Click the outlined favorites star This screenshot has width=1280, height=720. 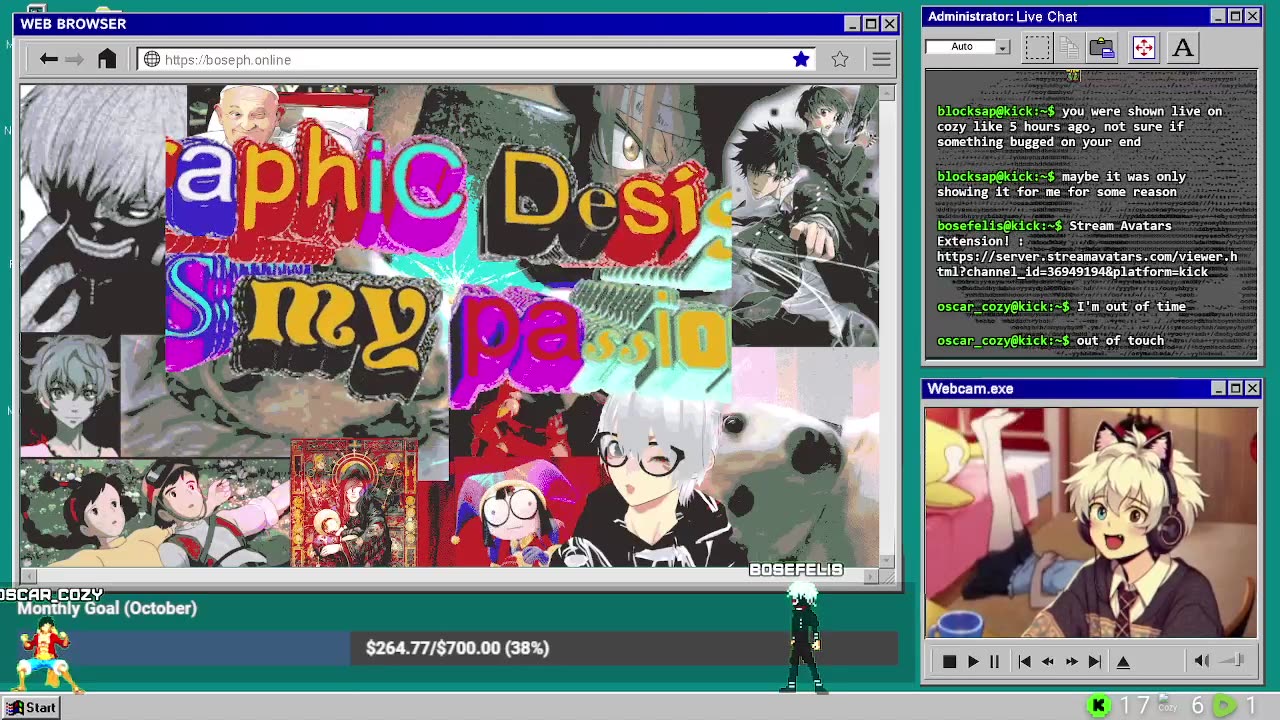point(840,60)
